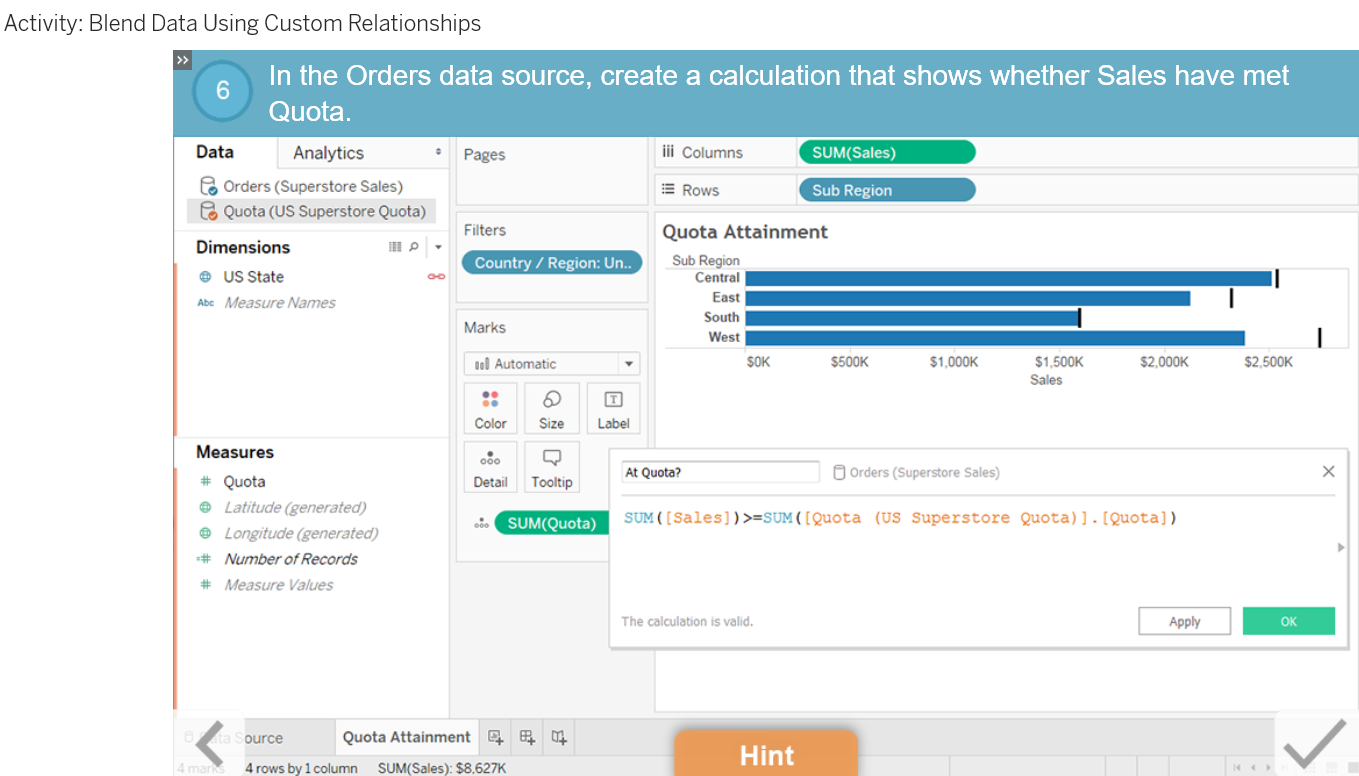Click the SUM(Quota) pill on Marks card
Image resolution: width=1359 pixels, height=776 pixels.
(x=552, y=523)
